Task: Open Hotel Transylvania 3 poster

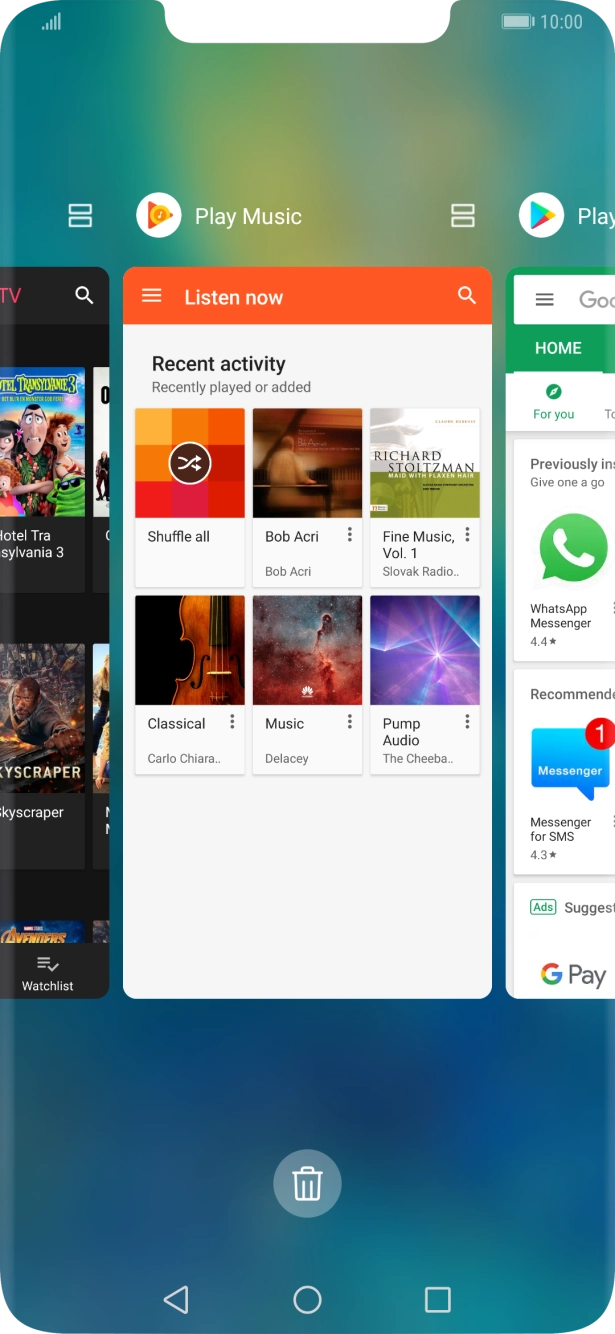Action: (42, 442)
